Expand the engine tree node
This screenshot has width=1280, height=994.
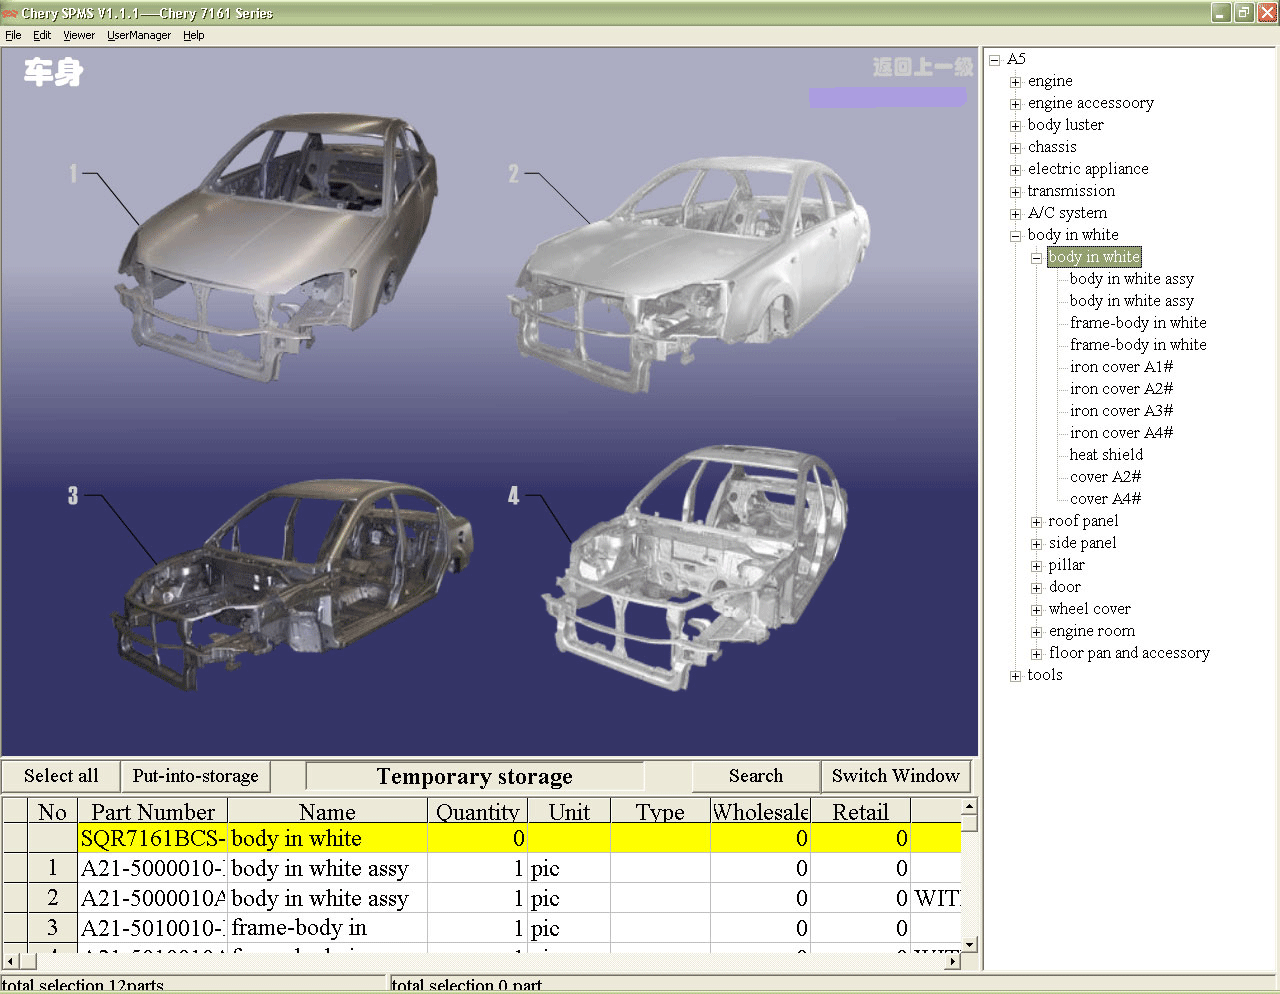coord(1016,82)
